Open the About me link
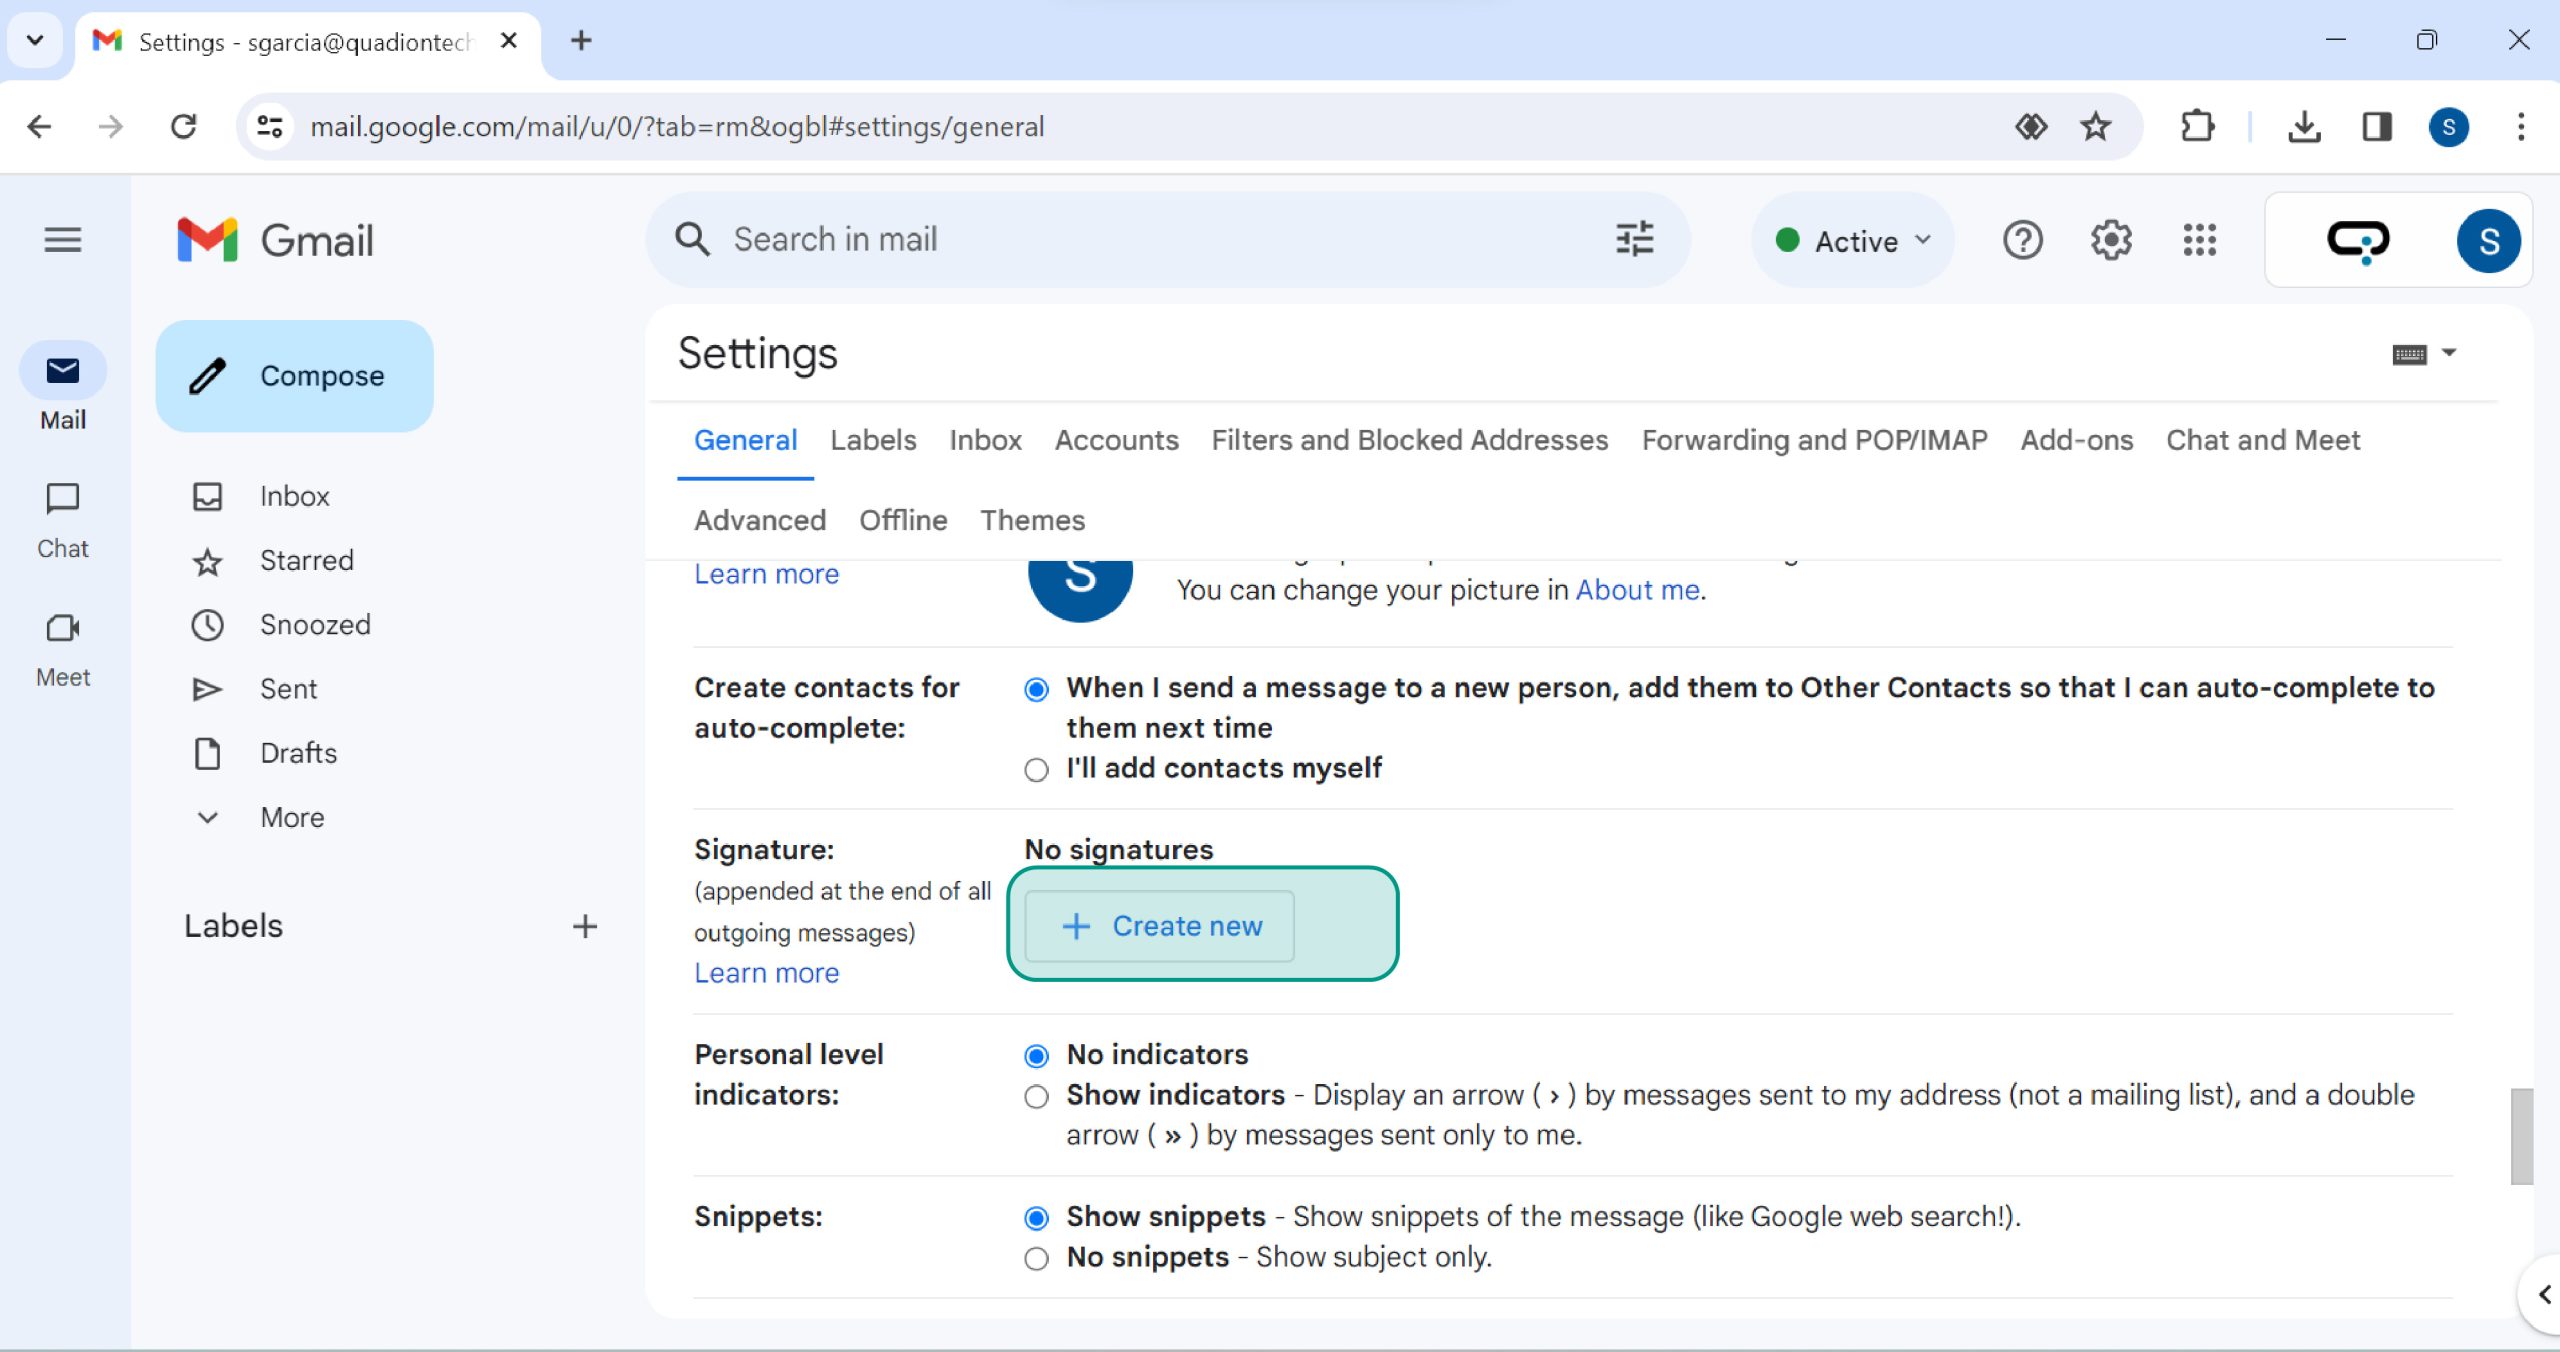The height and width of the screenshot is (1352, 2560). click(x=1637, y=590)
